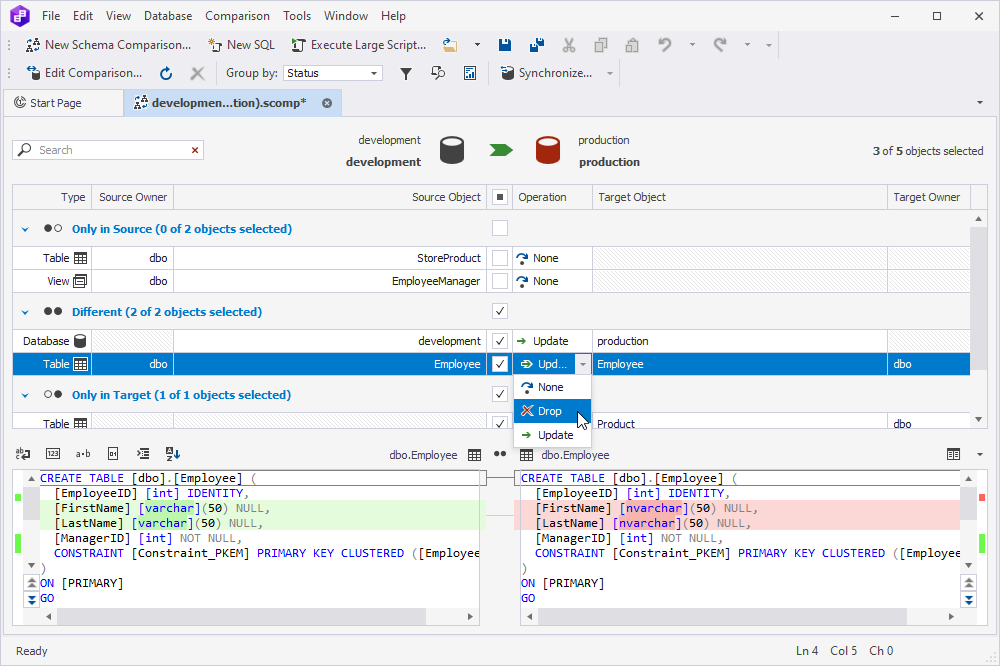
Task: Uncheck the Product table row checkbox
Action: [x=500, y=422]
